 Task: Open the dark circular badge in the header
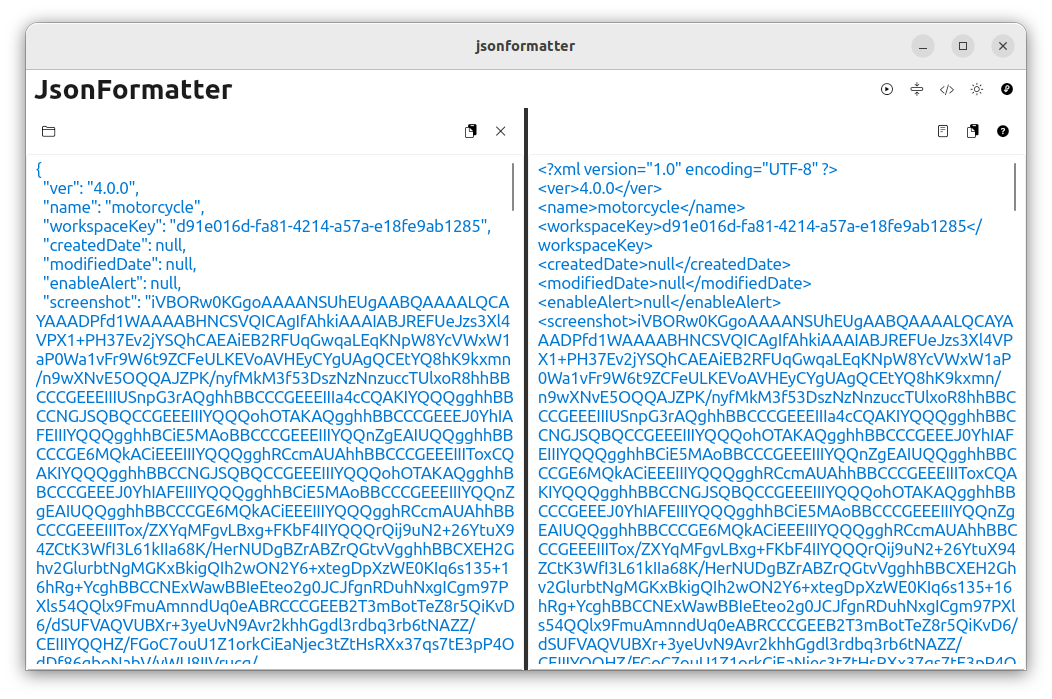coord(1007,89)
